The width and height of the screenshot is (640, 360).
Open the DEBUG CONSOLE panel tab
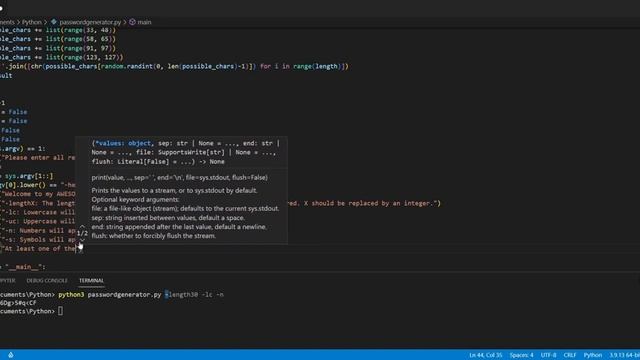(x=47, y=280)
